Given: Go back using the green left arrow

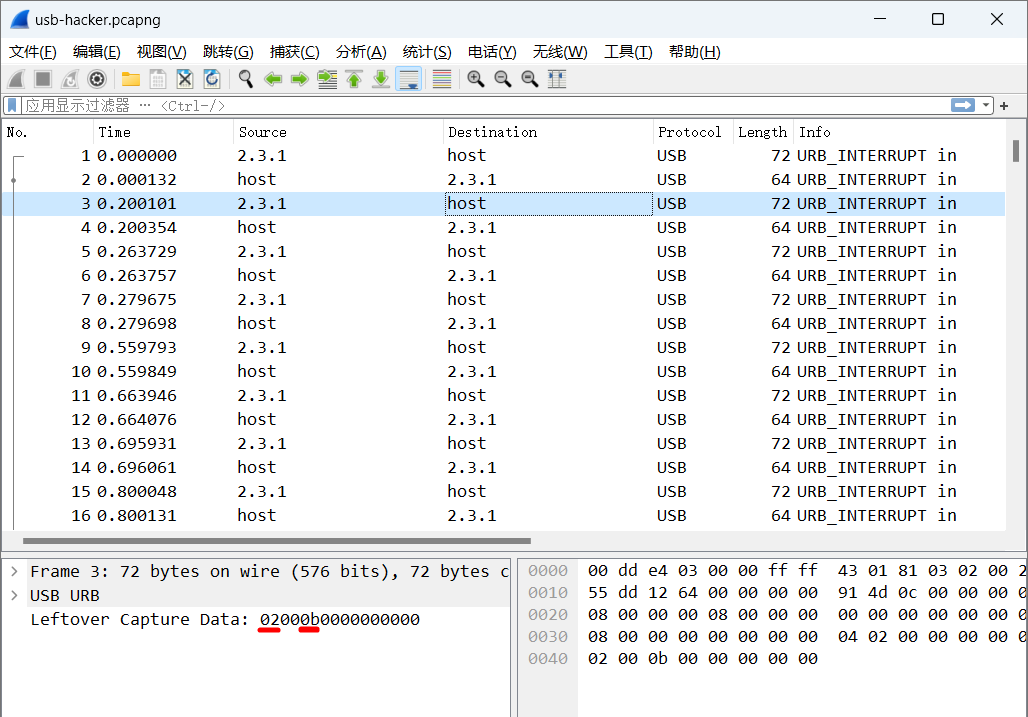Looking at the screenshot, I should pos(273,79).
